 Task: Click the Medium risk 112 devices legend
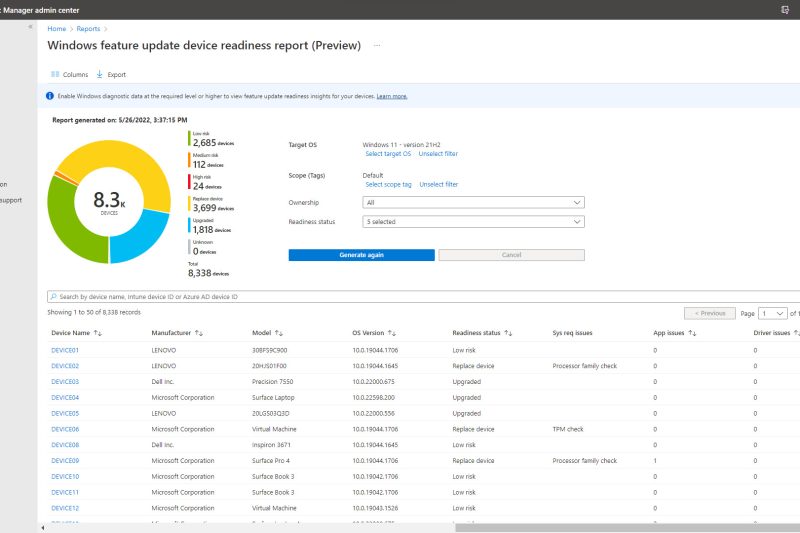pos(207,161)
